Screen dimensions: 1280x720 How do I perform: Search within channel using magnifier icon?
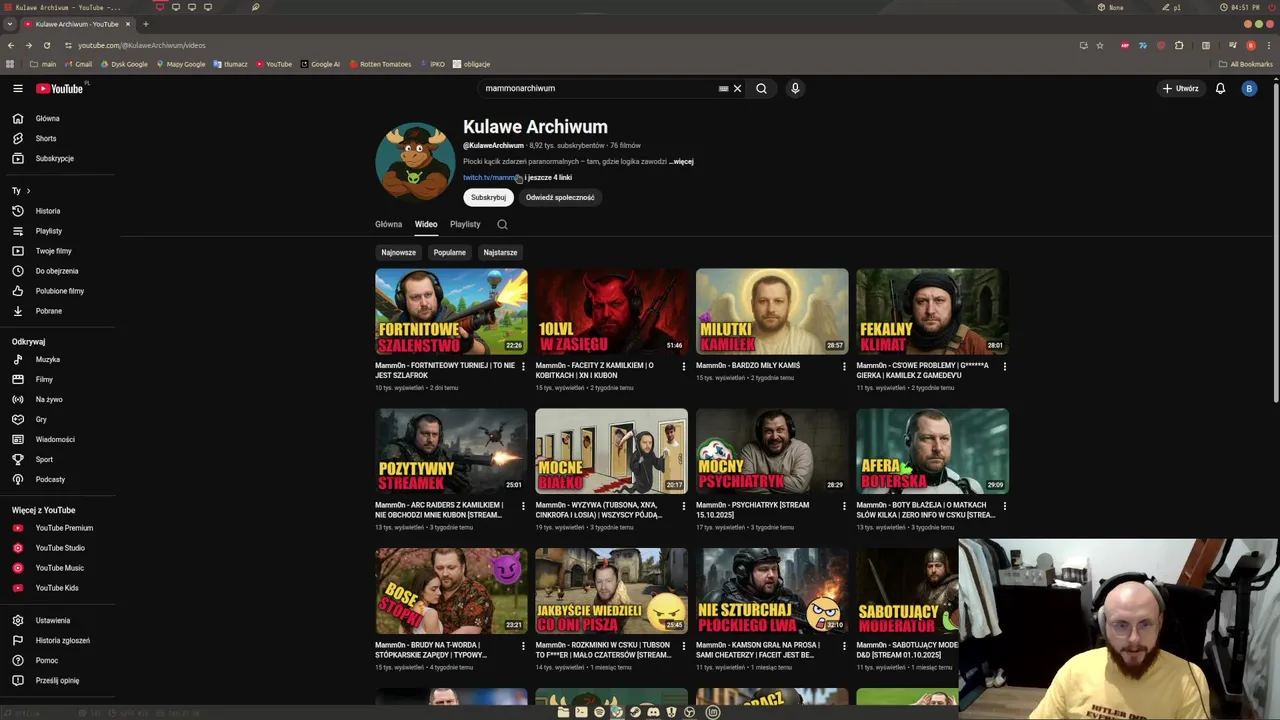point(502,225)
